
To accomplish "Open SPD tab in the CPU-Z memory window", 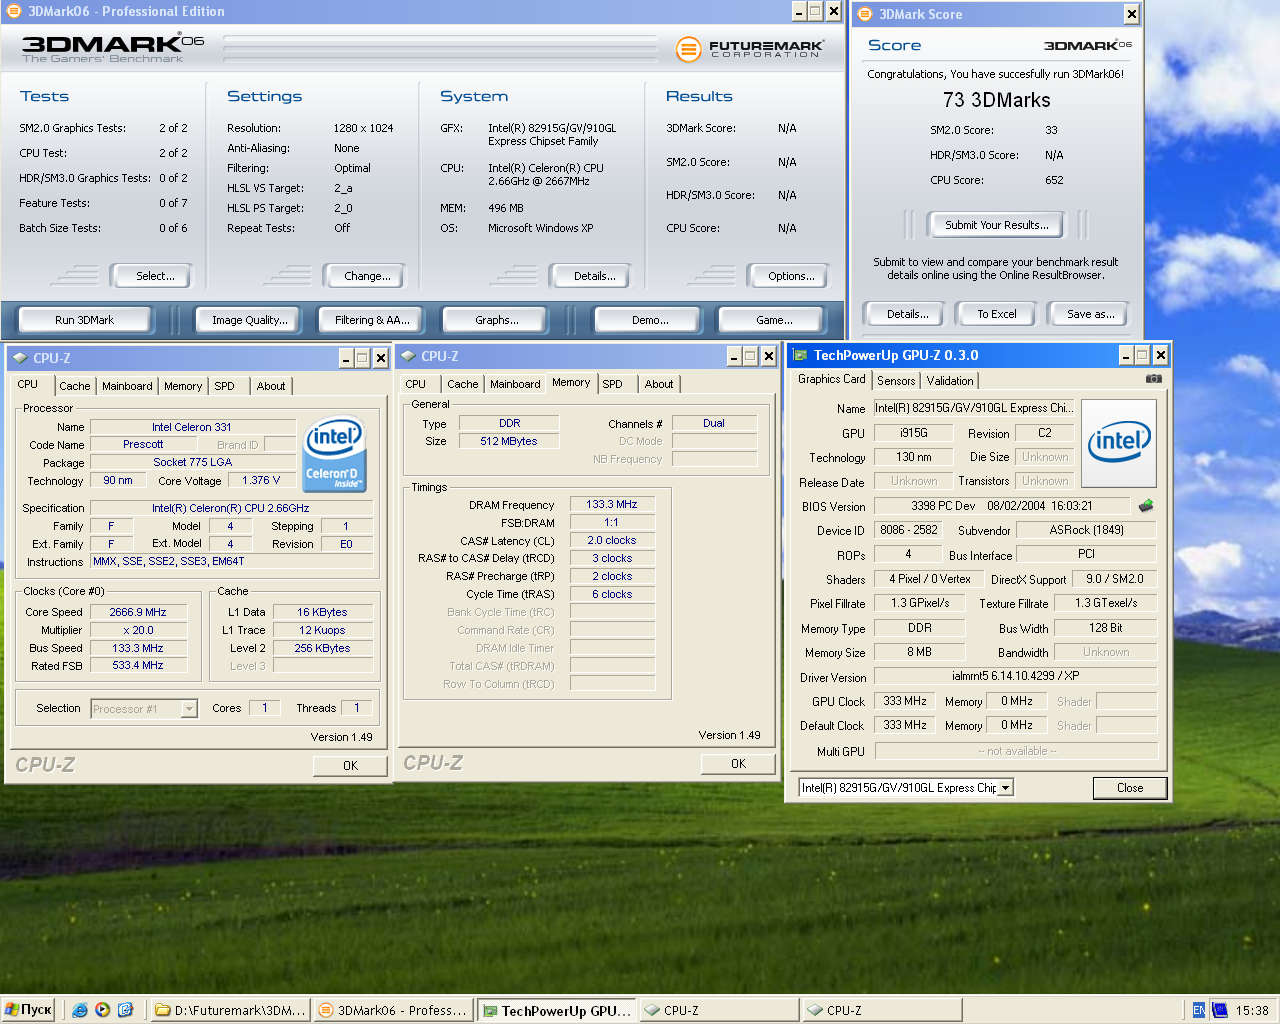I will point(613,384).
